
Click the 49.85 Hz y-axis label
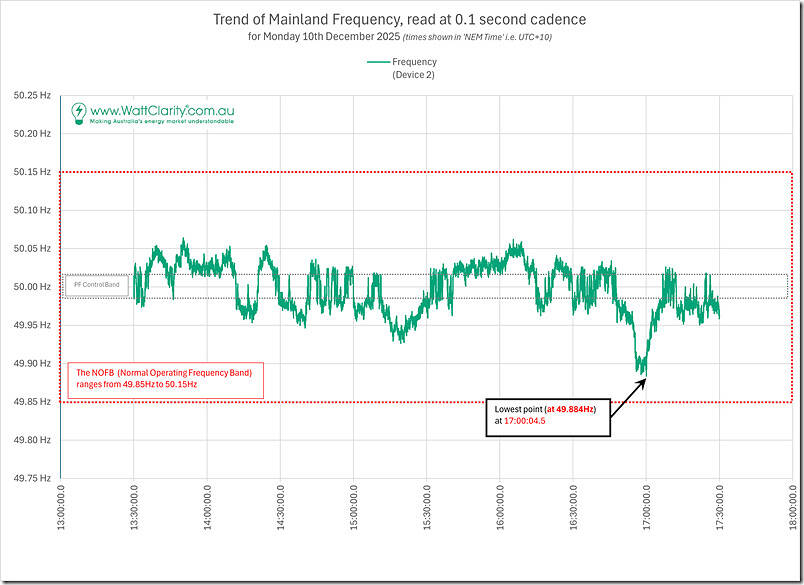click(x=32, y=402)
